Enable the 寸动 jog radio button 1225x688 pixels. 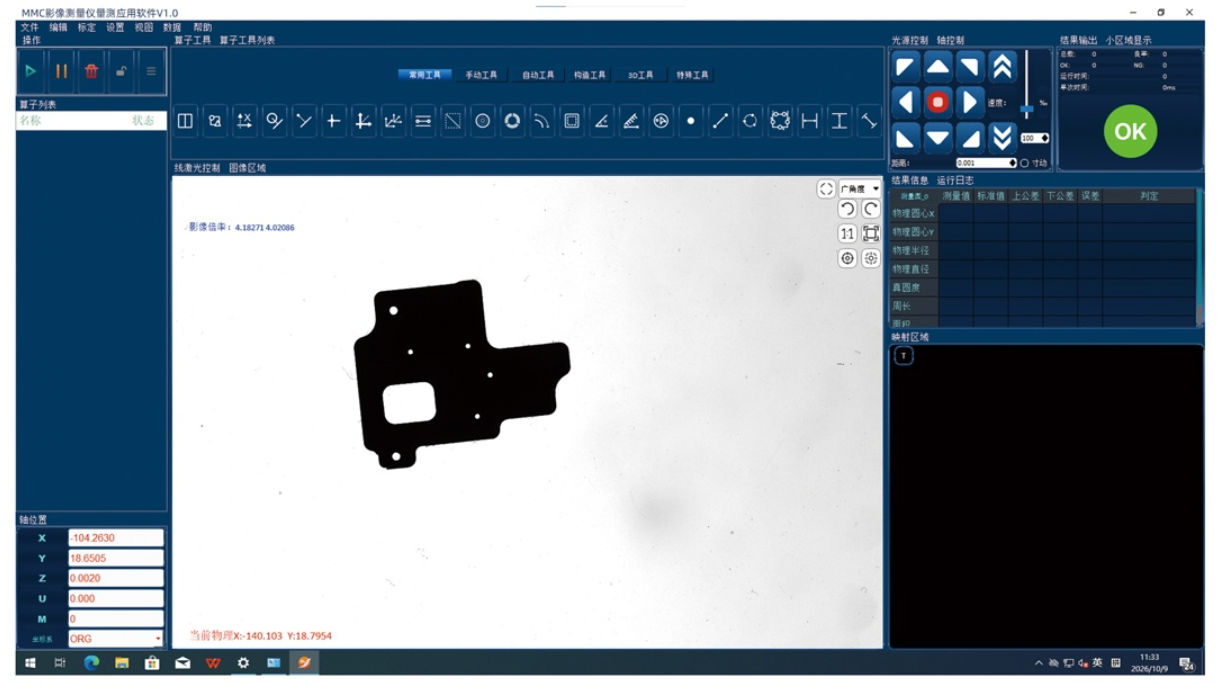click(x=1025, y=163)
